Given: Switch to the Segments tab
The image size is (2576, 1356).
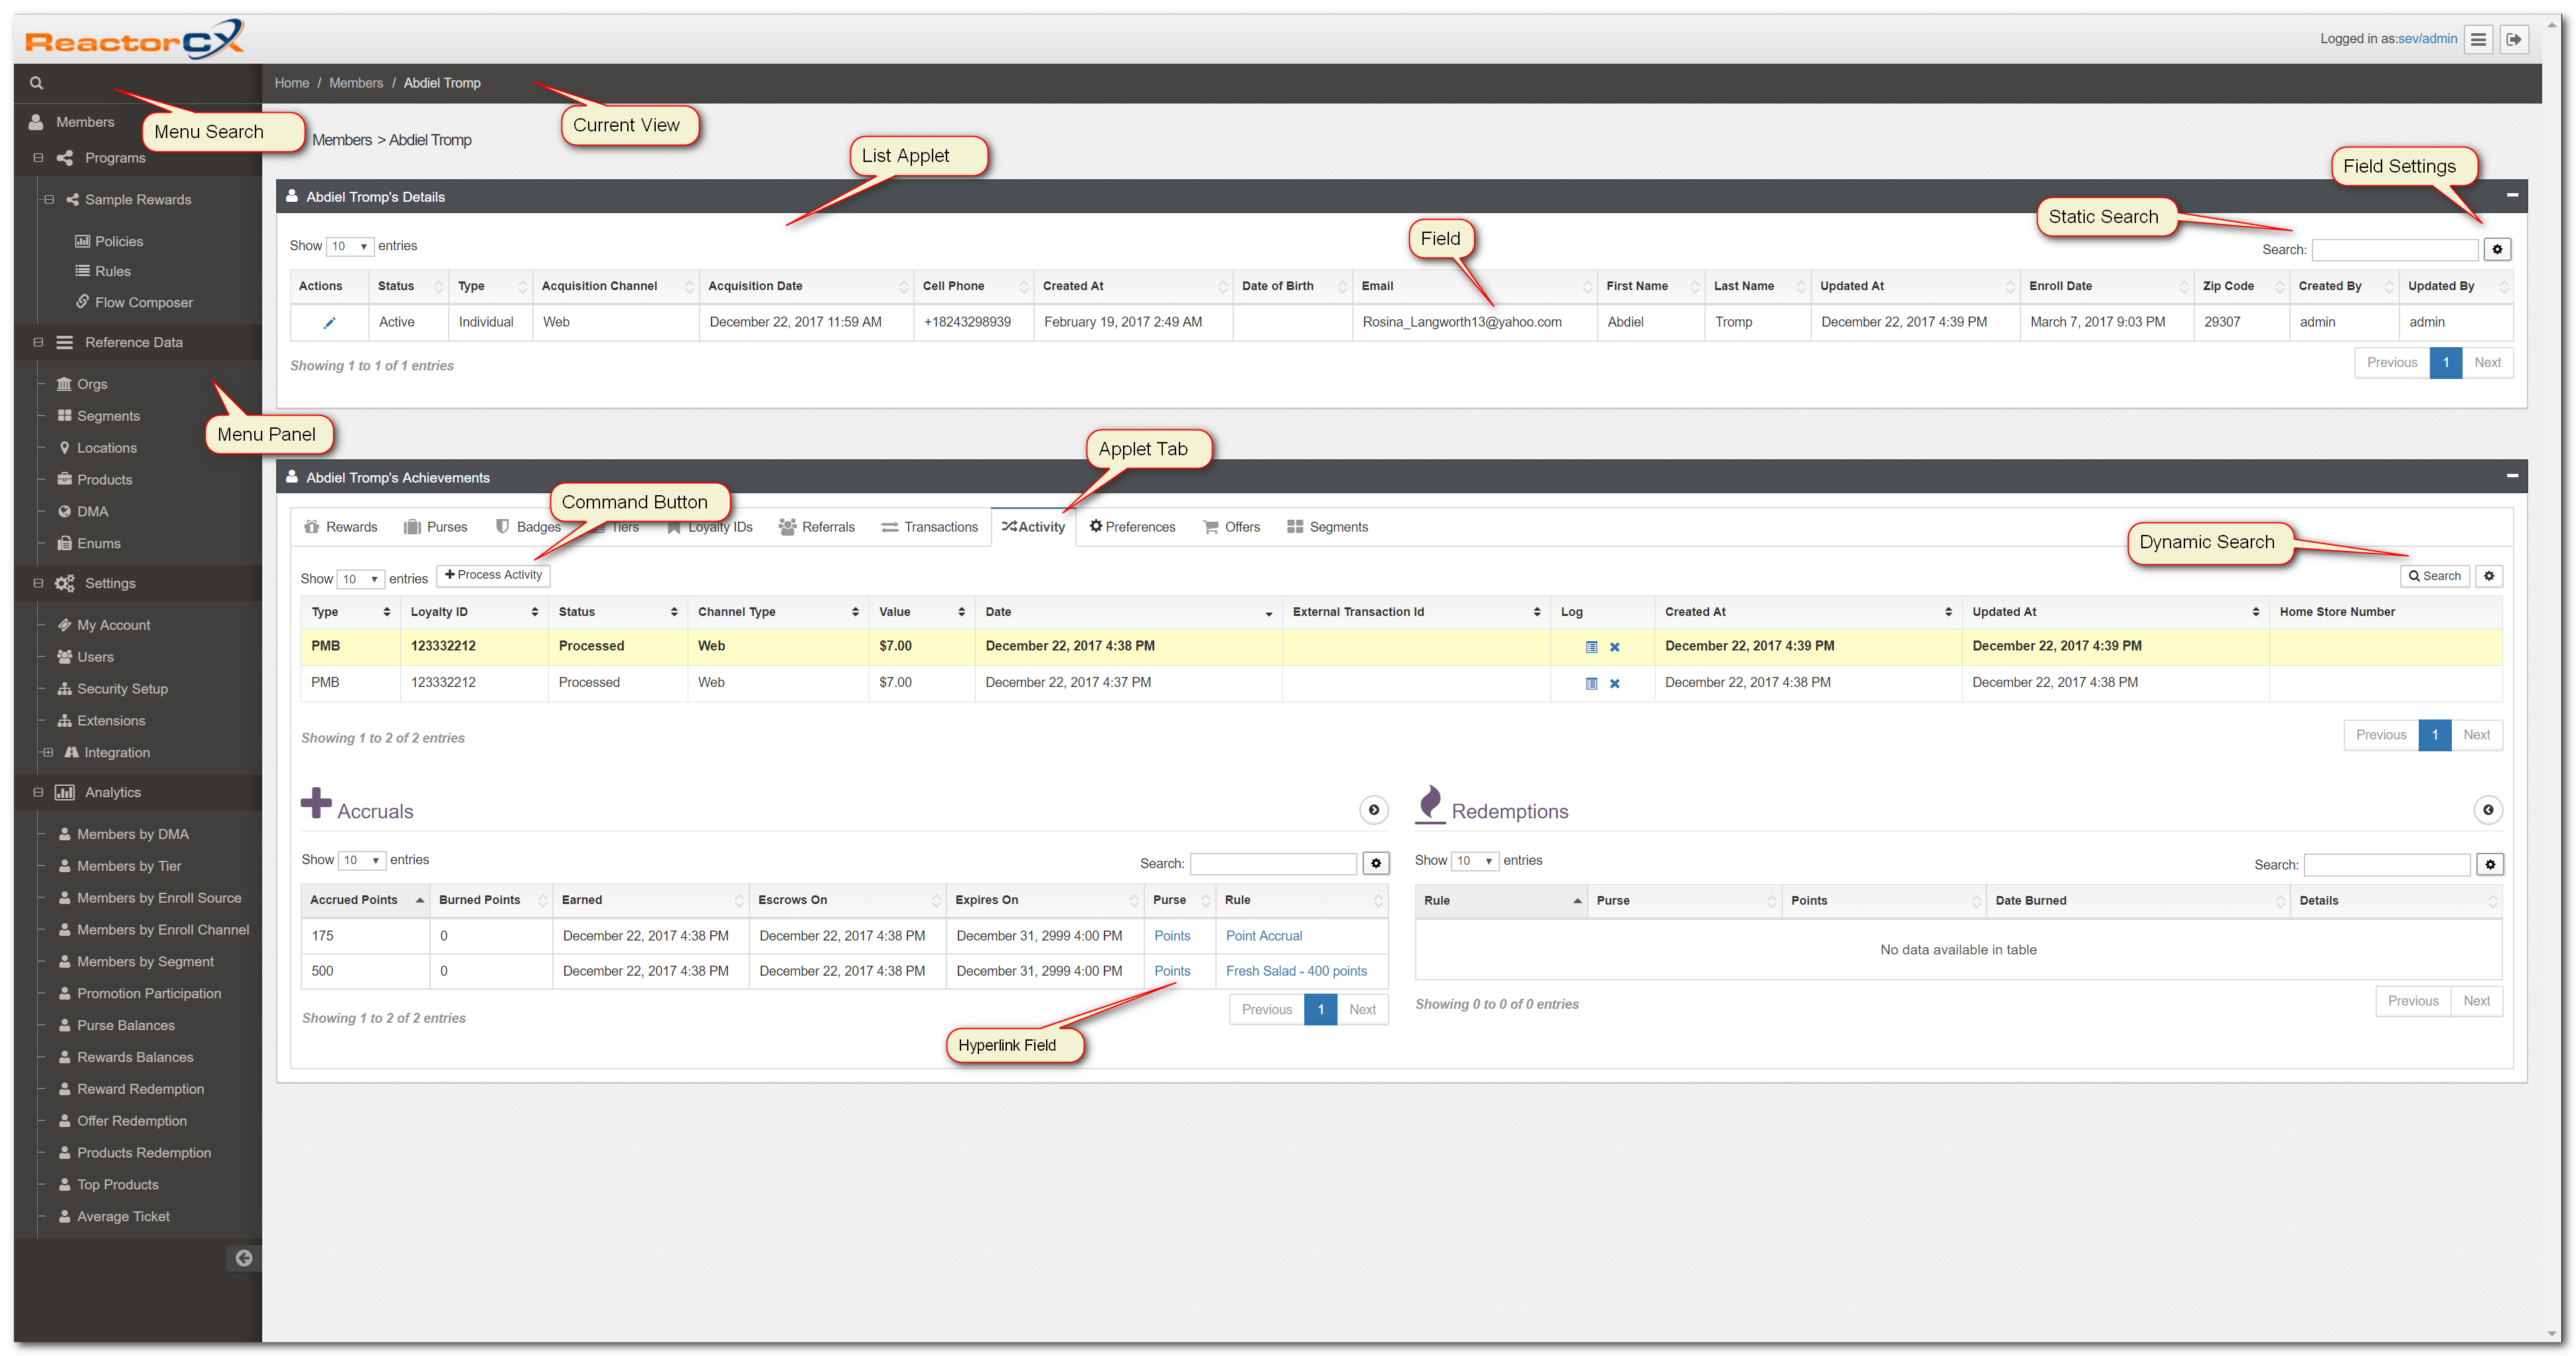Looking at the screenshot, I should (x=1327, y=527).
